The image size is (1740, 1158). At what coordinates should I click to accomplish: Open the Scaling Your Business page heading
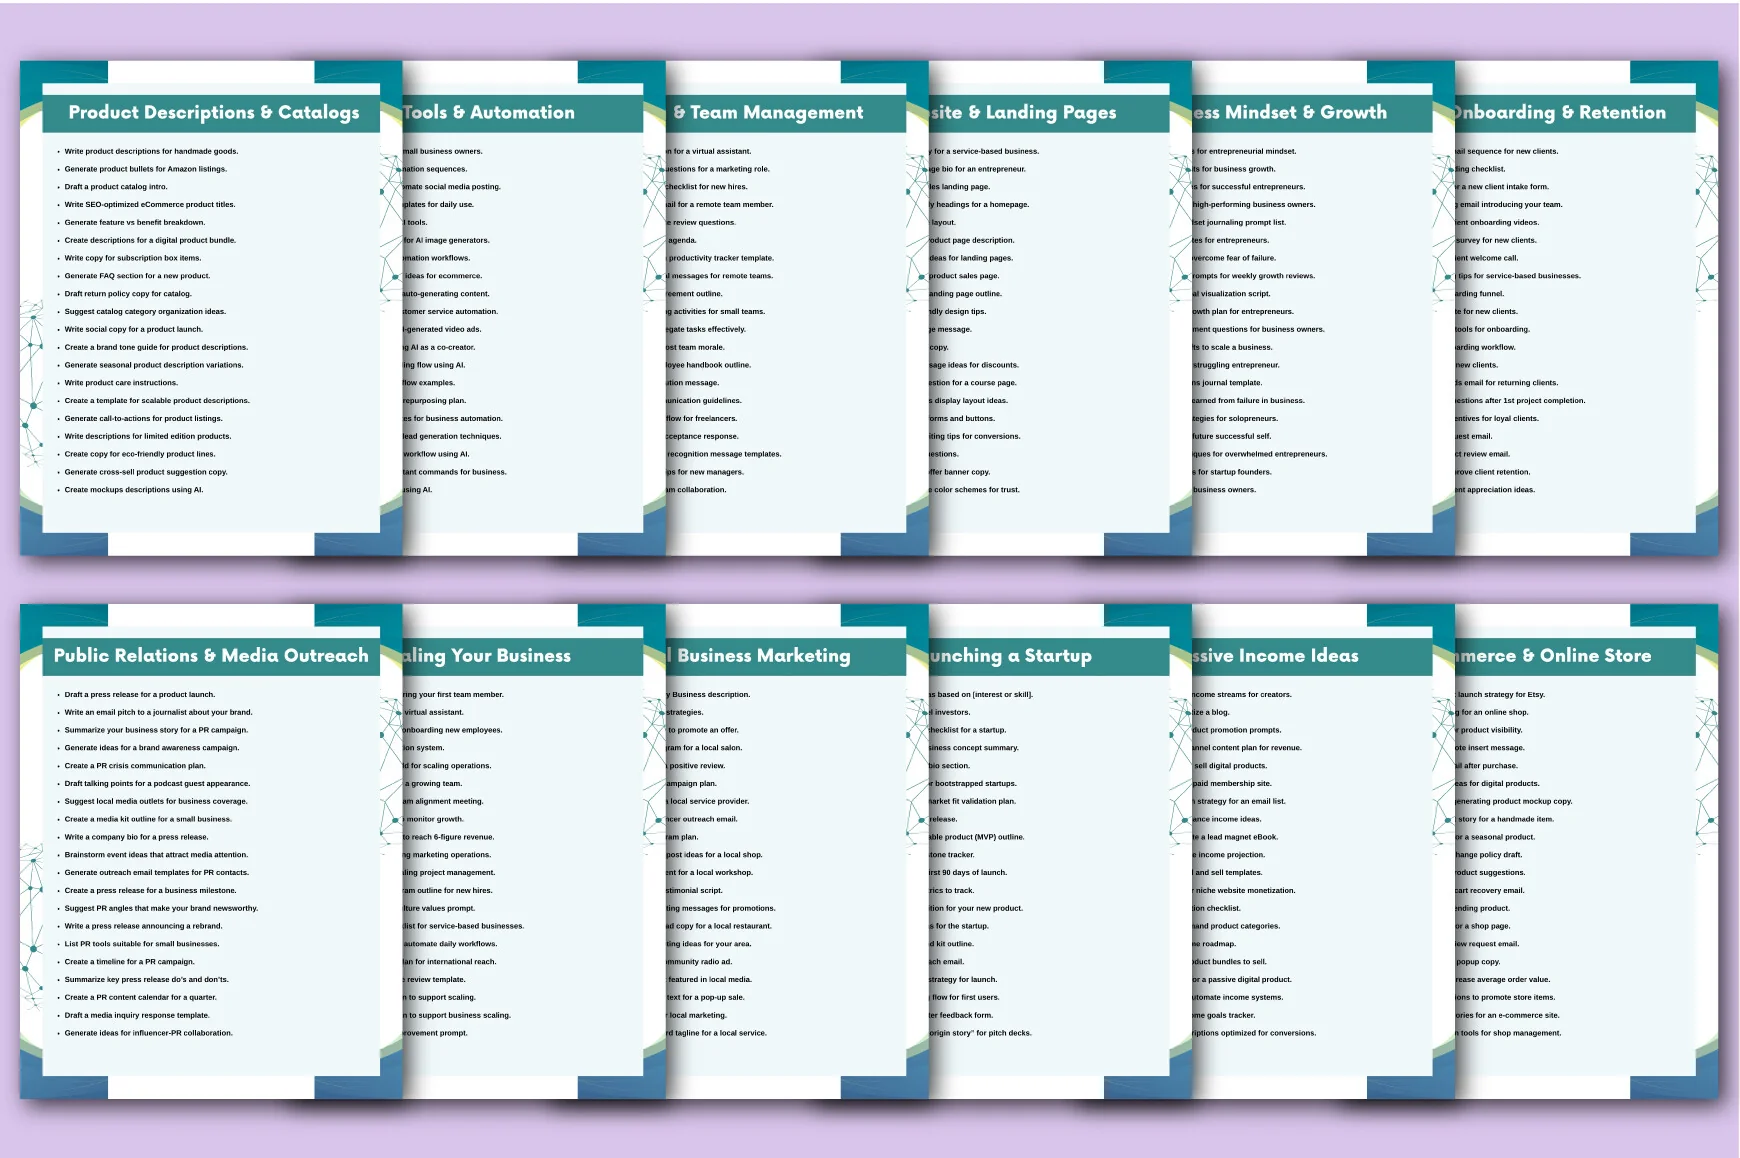click(x=487, y=656)
